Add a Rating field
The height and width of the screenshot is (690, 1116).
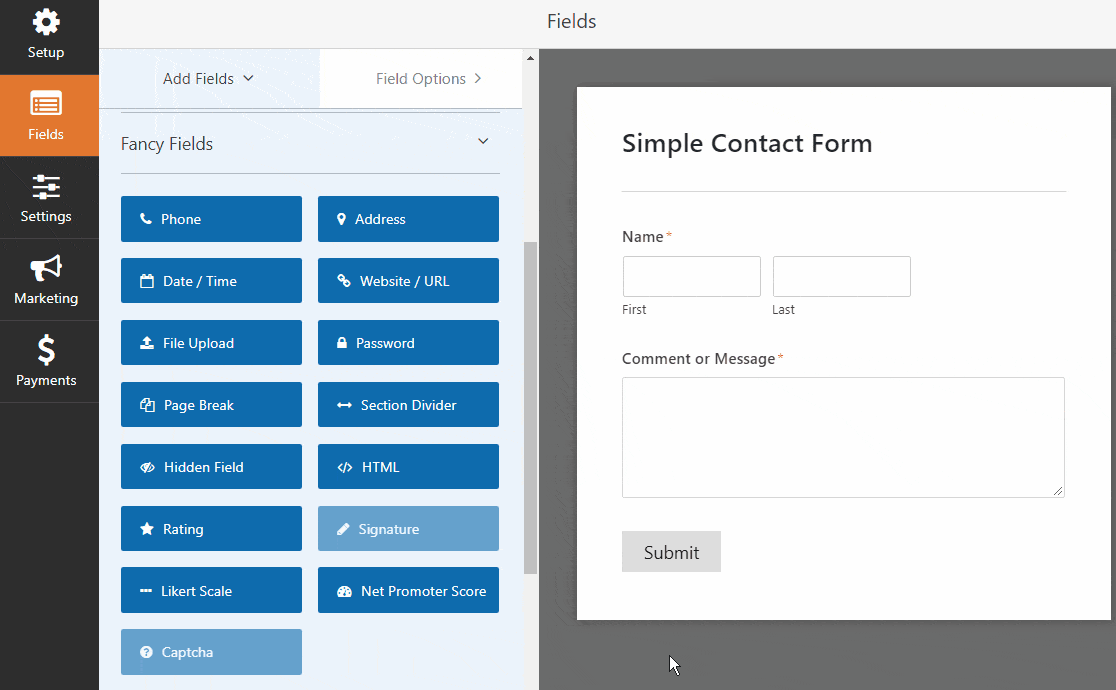211,529
